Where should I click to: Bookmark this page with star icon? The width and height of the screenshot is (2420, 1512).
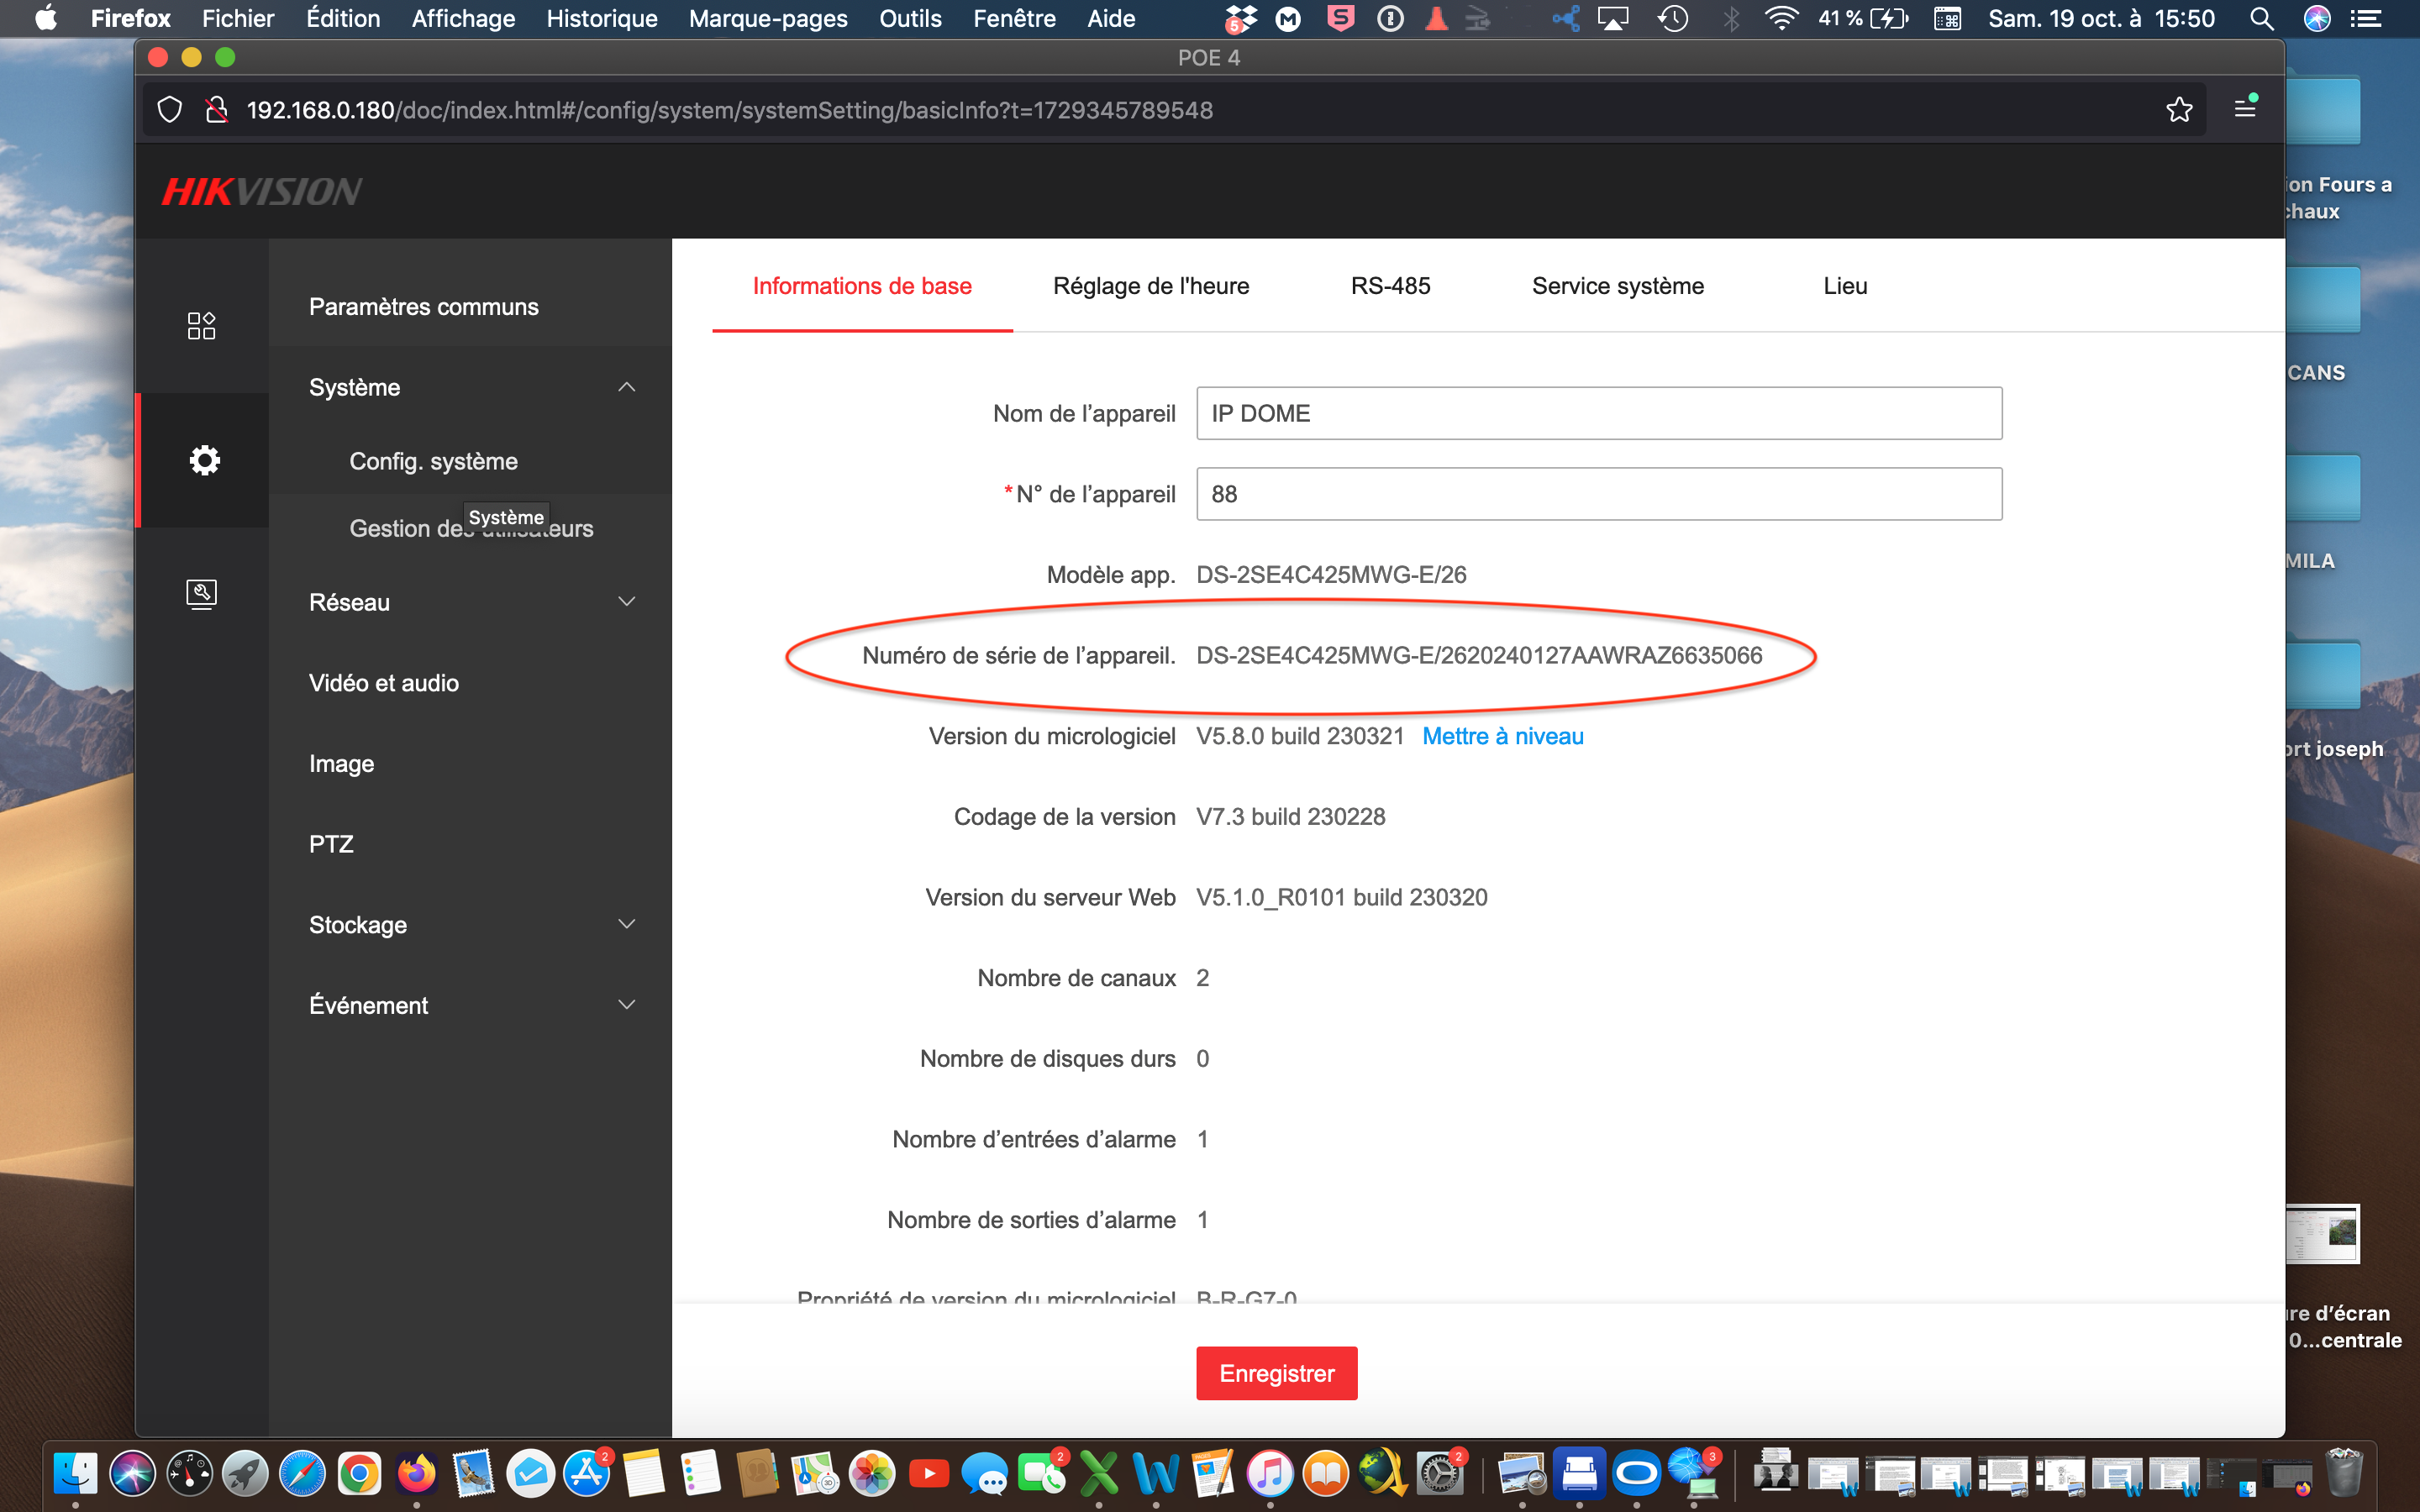[2179, 110]
